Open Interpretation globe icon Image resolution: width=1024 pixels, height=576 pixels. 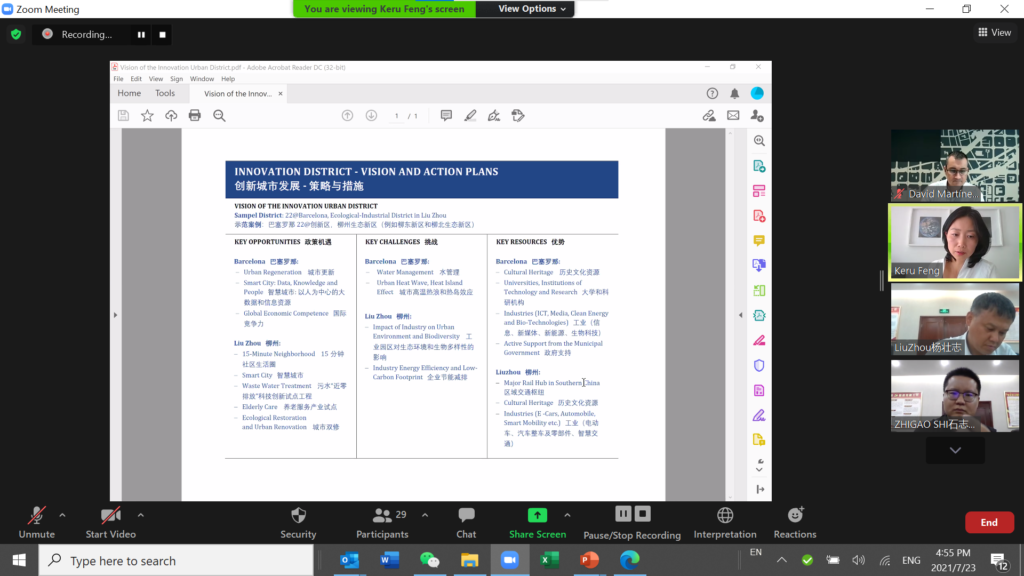click(725, 516)
